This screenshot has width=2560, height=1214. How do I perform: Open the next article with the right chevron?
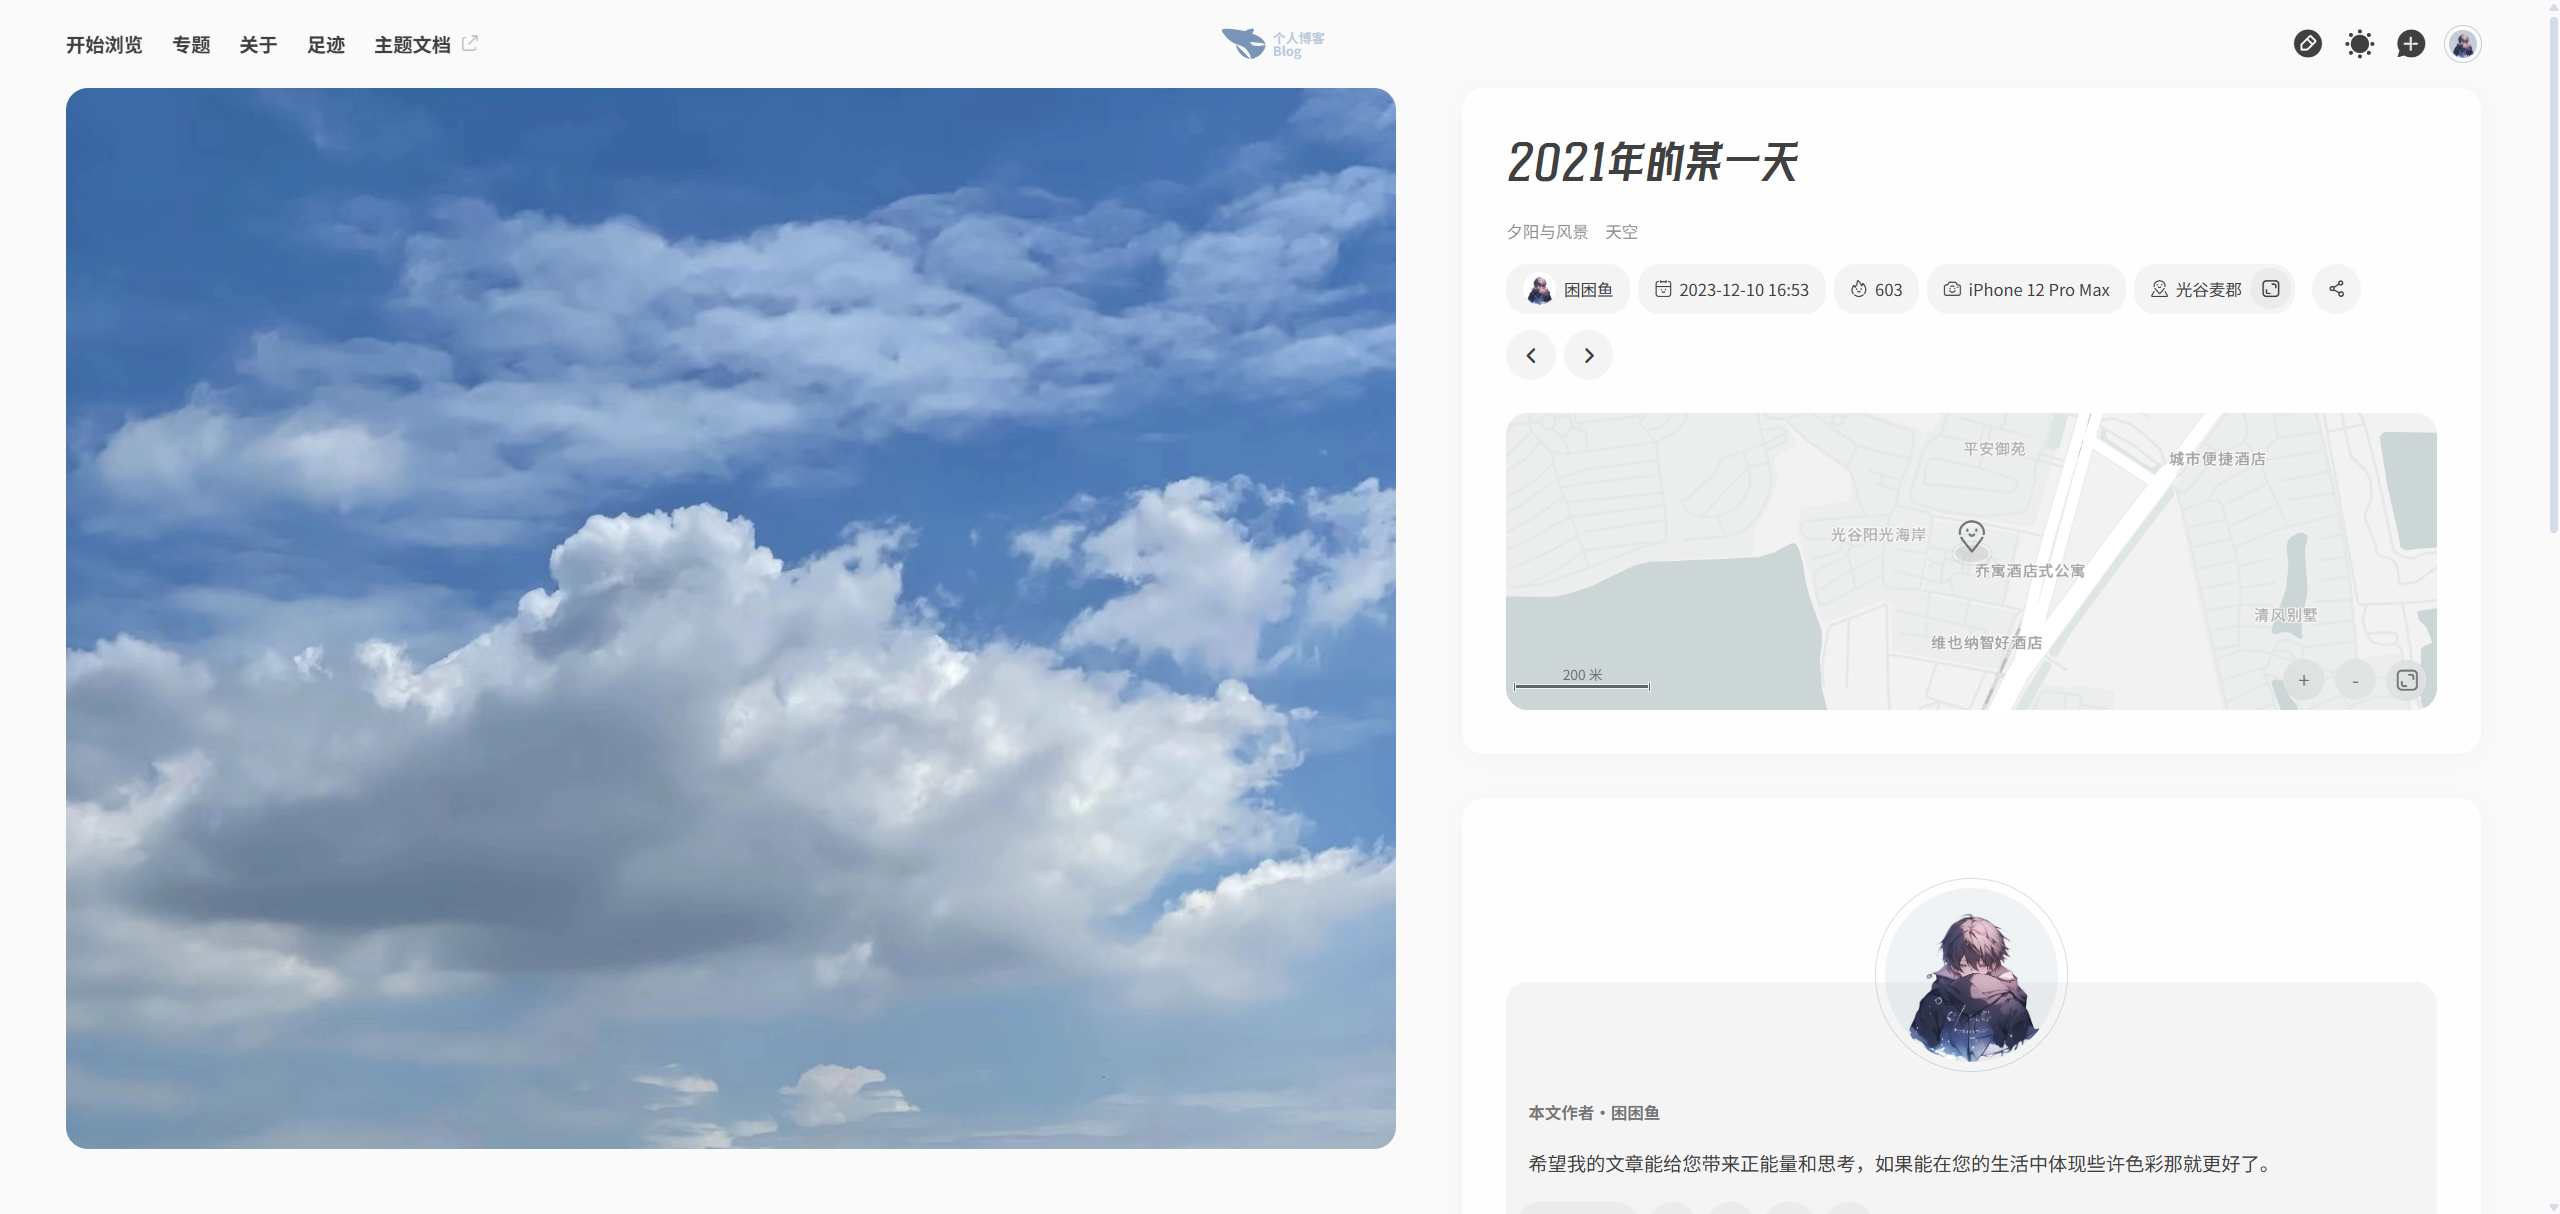coord(1587,355)
